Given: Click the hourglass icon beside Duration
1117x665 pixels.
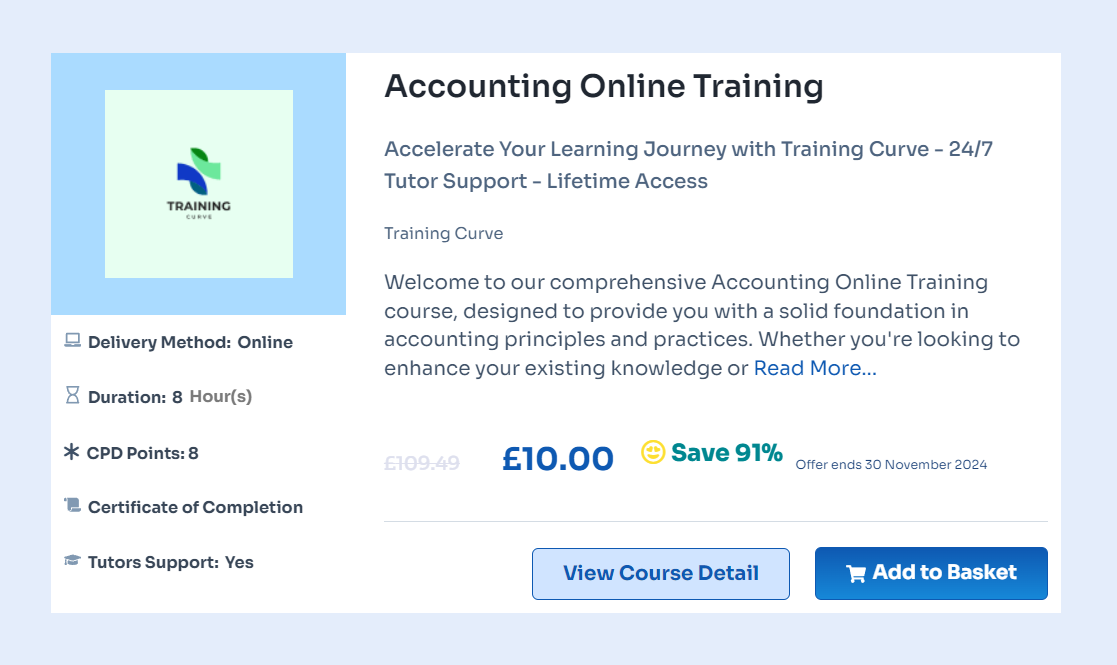Looking at the screenshot, I should [x=72, y=396].
